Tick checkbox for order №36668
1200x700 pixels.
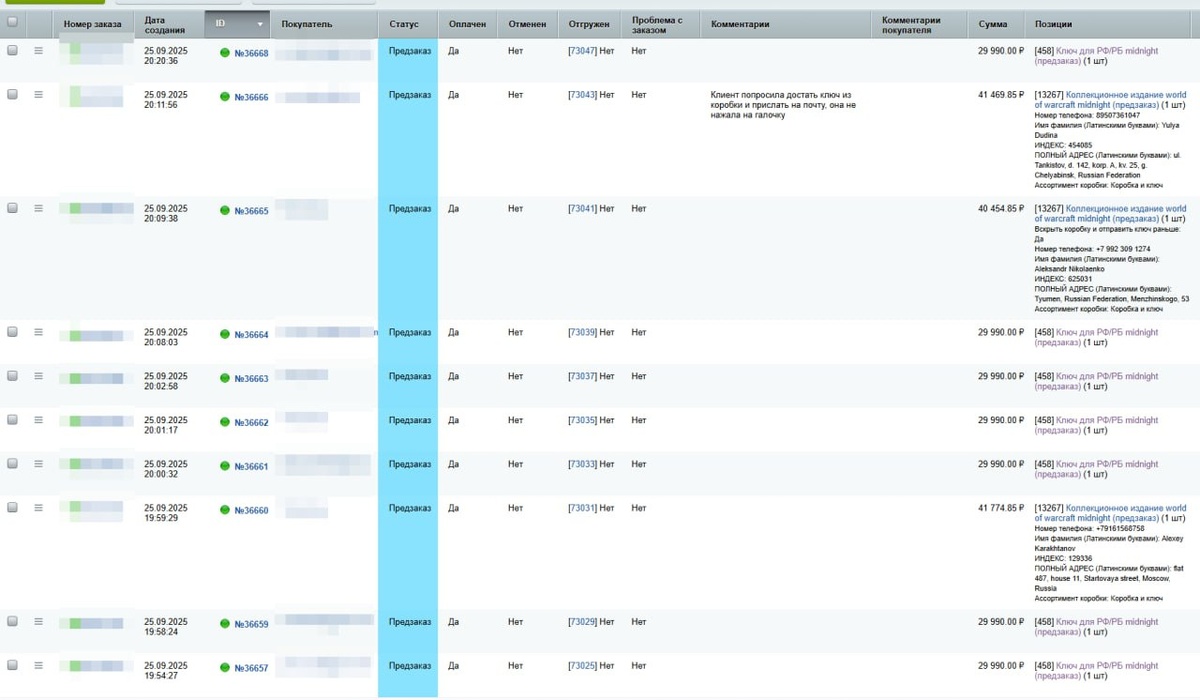12,50
